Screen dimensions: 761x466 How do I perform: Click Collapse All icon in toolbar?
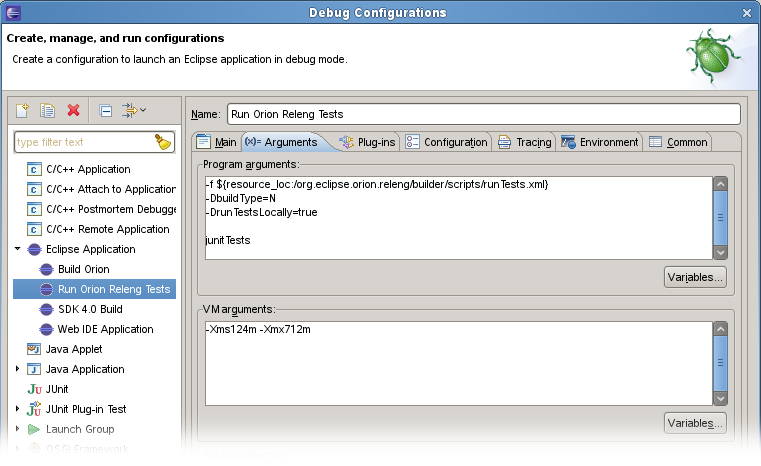(x=105, y=111)
